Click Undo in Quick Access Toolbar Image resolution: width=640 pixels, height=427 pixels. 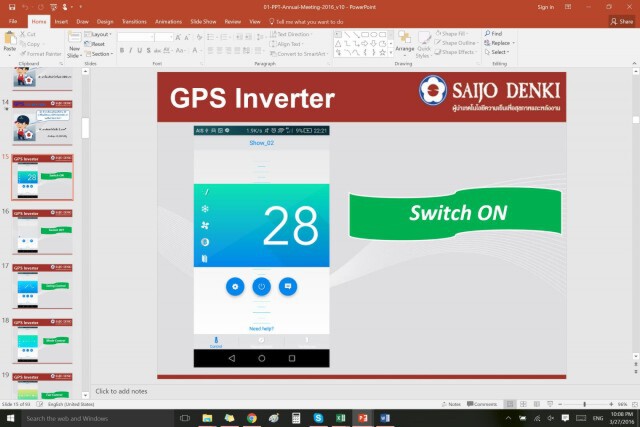pos(25,7)
